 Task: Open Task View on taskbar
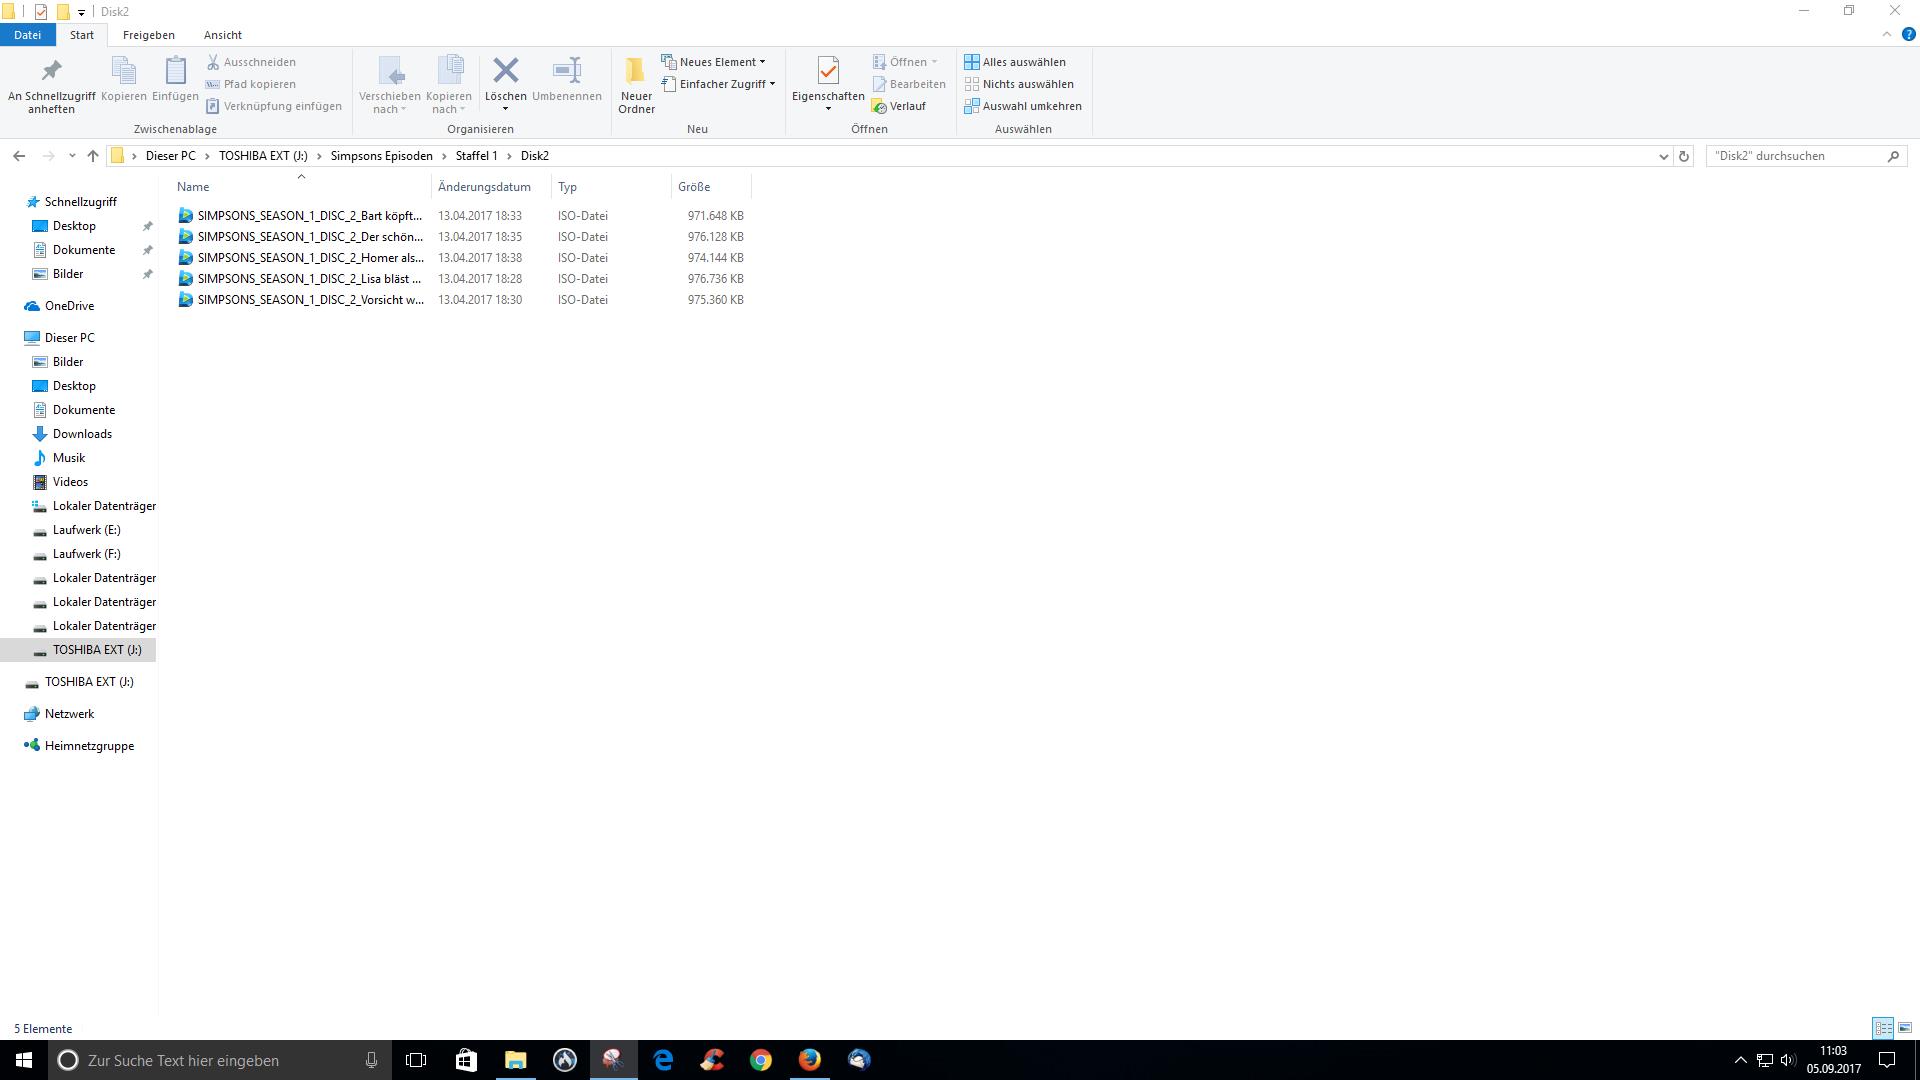[x=416, y=1060]
